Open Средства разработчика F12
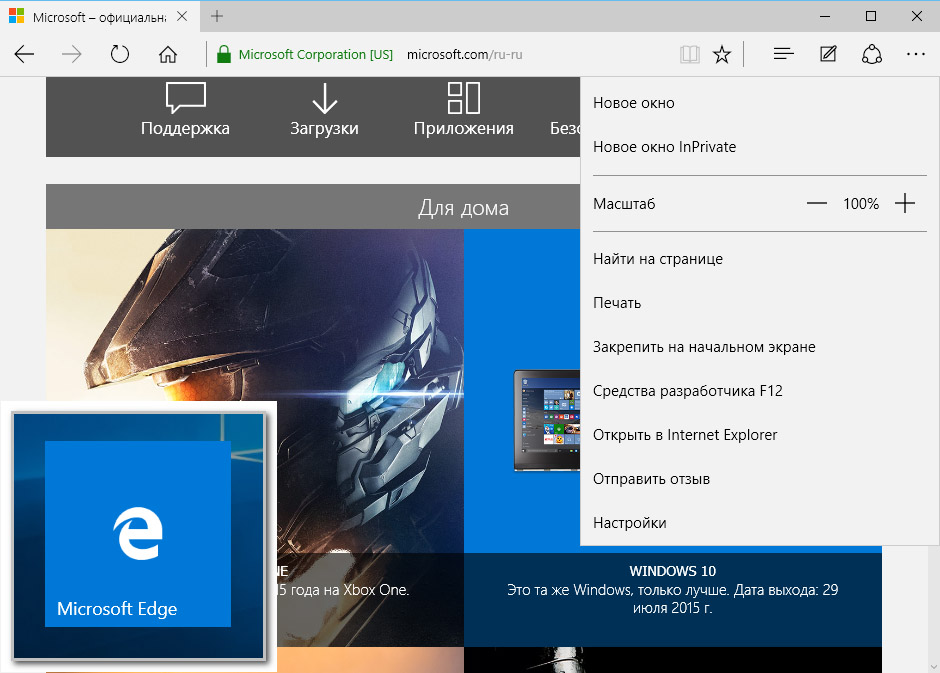The image size is (940, 673). tap(760, 391)
